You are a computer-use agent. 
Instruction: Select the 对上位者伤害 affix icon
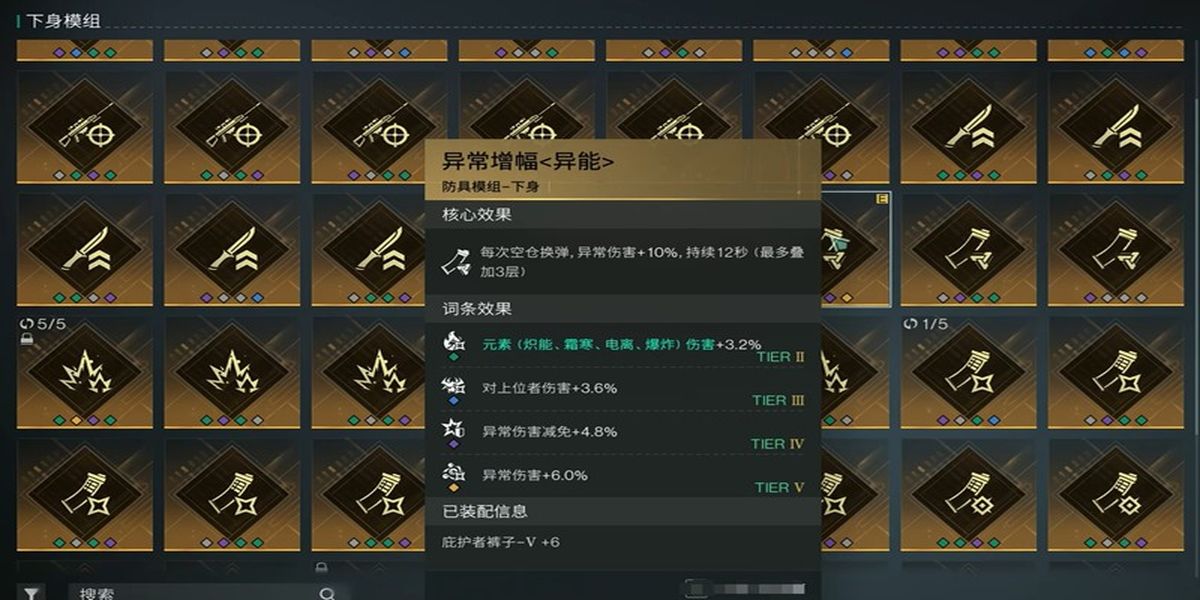point(454,387)
